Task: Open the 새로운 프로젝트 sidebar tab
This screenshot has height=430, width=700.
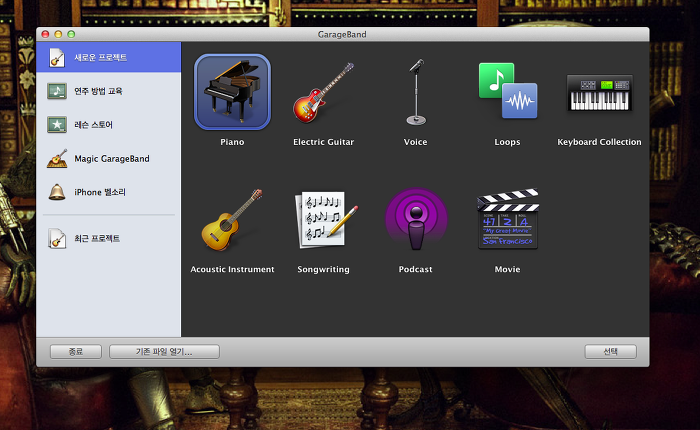Action: tap(108, 57)
